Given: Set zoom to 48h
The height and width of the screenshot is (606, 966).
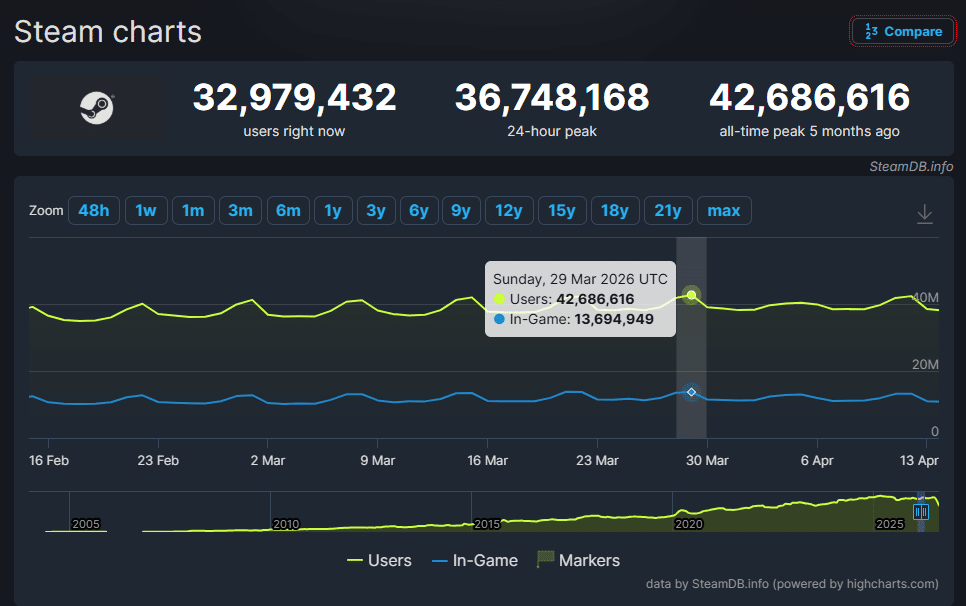Looking at the screenshot, I should [94, 211].
